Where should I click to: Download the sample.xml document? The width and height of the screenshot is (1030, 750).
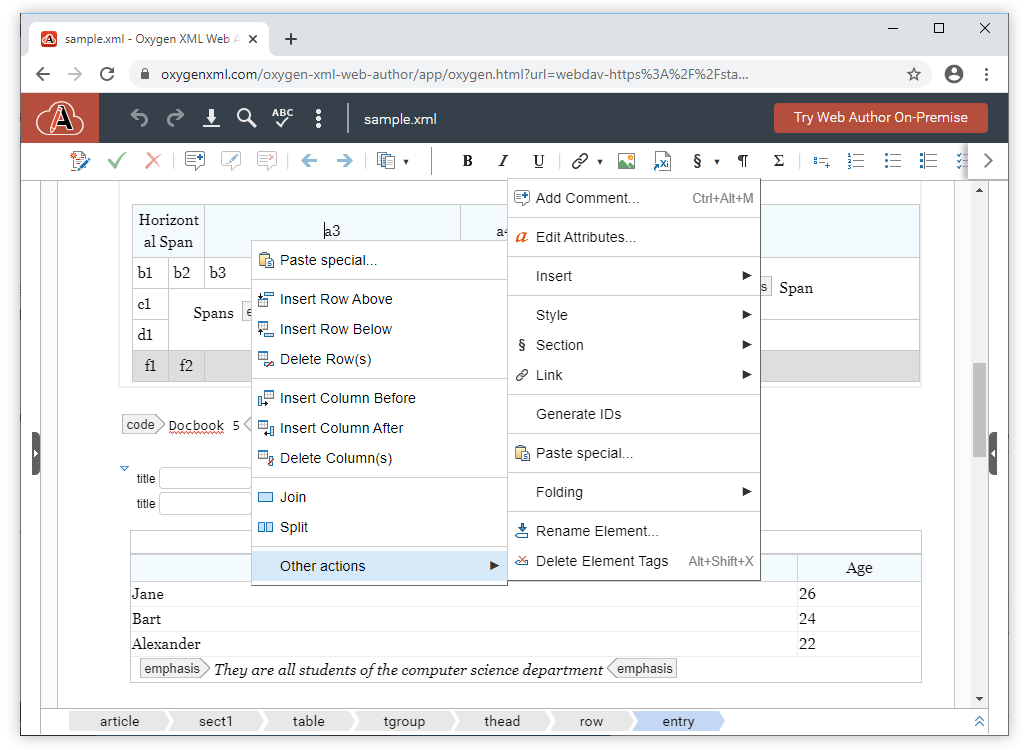[211, 118]
